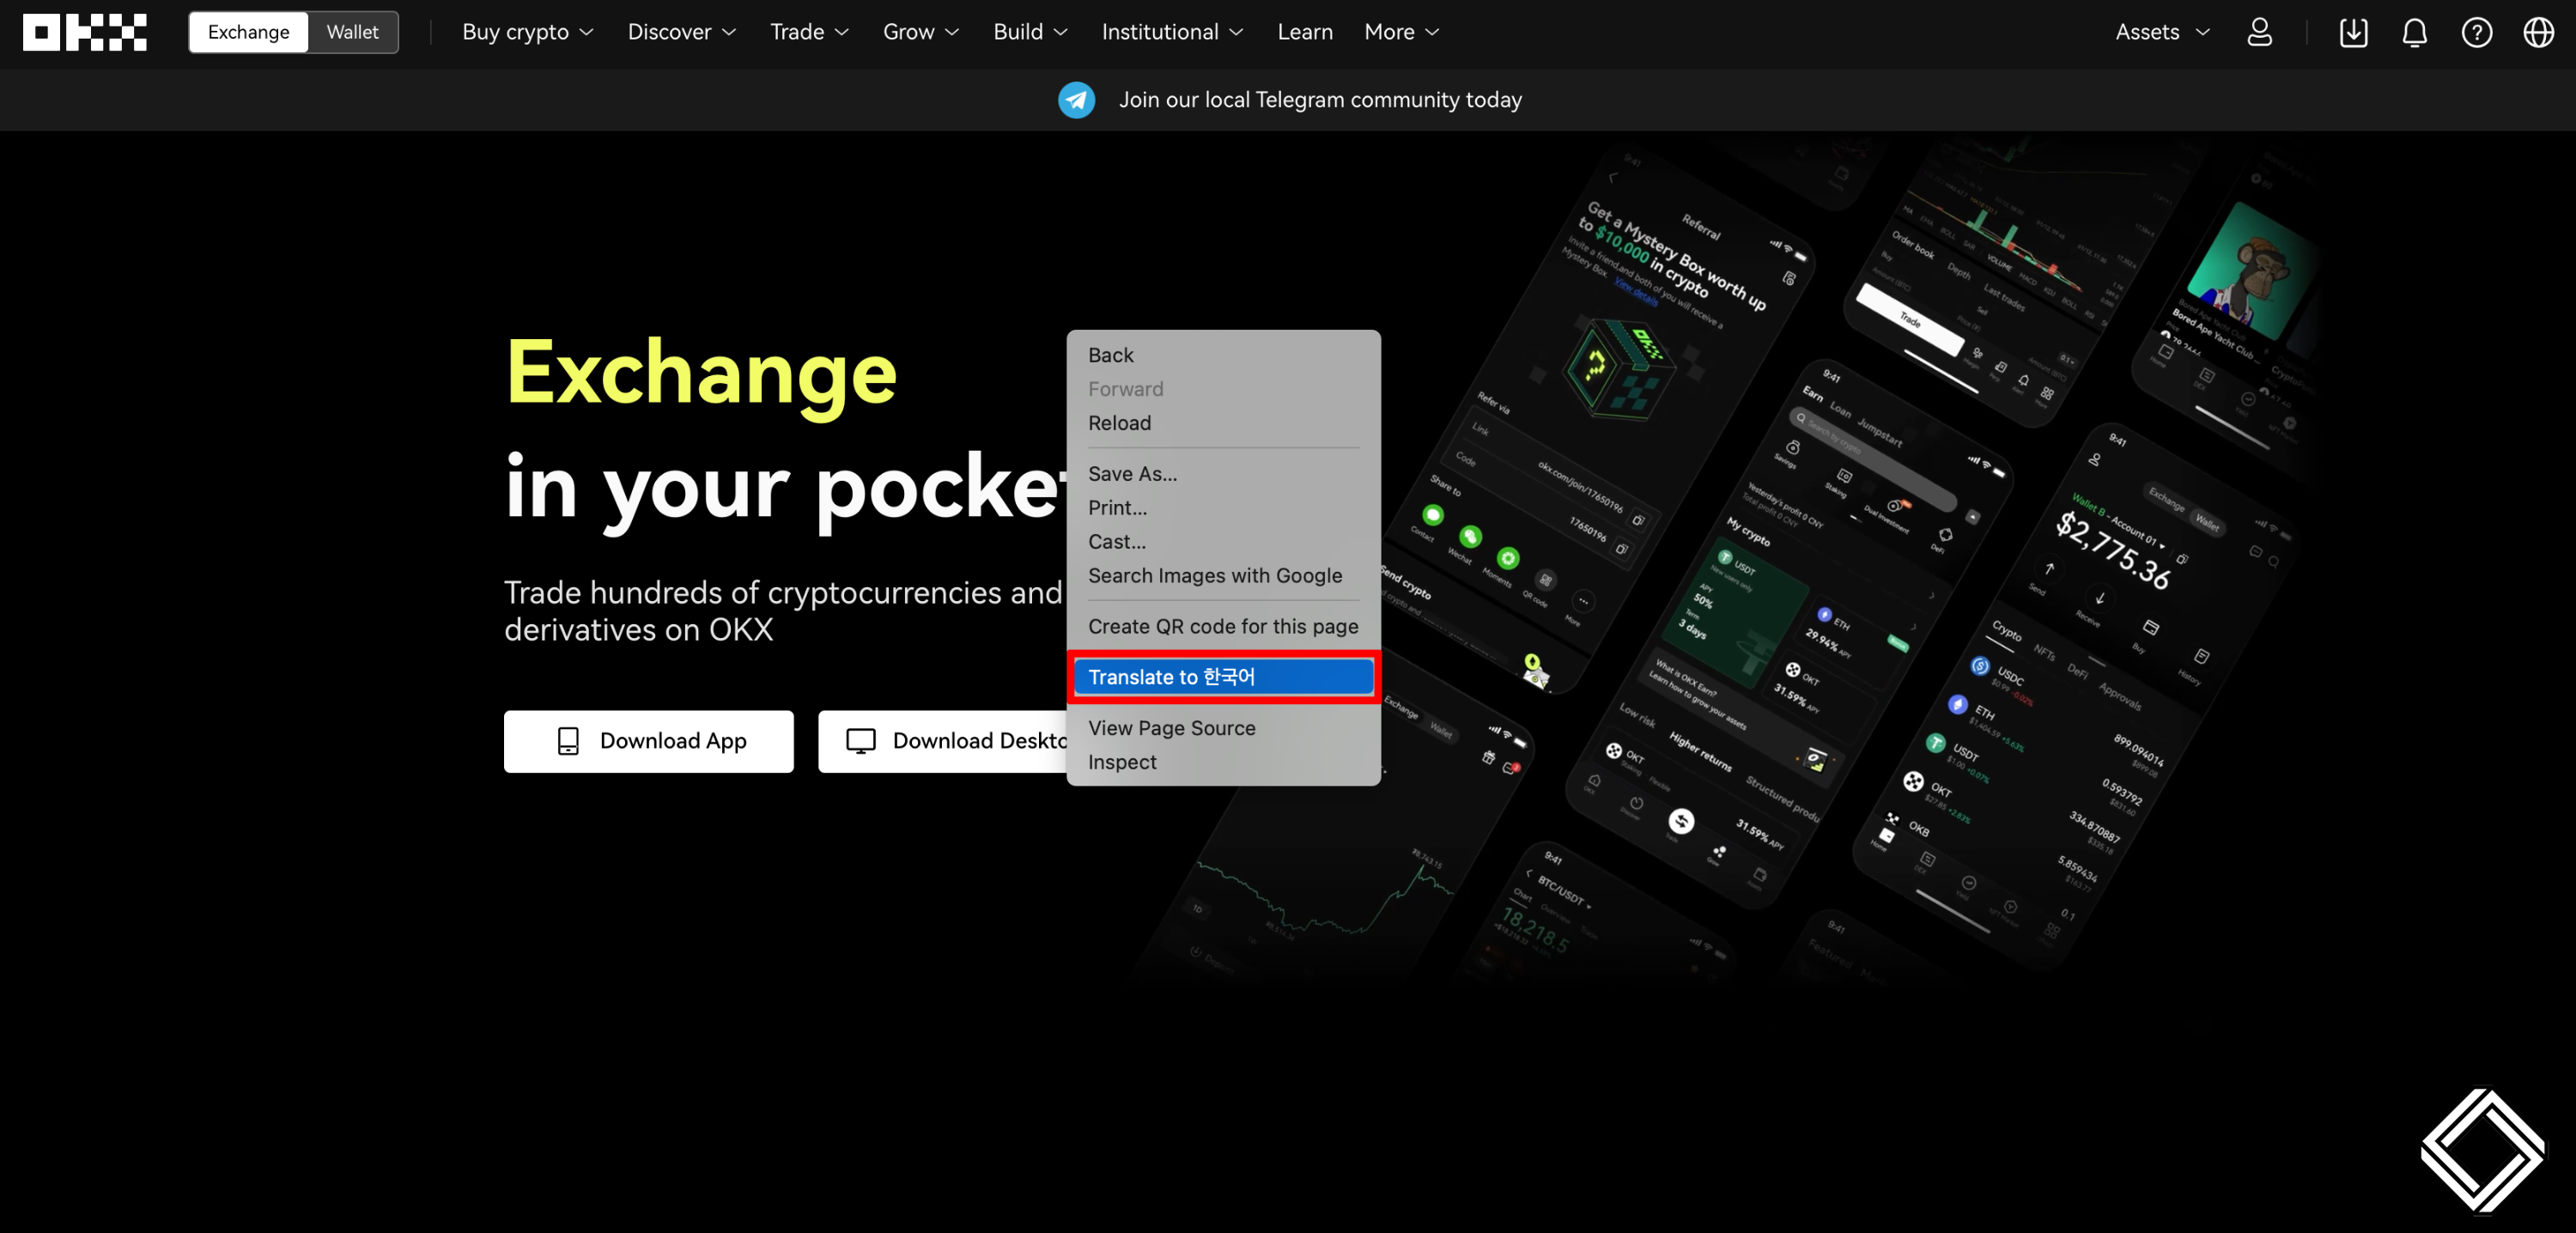Click the Download App button

tap(648, 741)
